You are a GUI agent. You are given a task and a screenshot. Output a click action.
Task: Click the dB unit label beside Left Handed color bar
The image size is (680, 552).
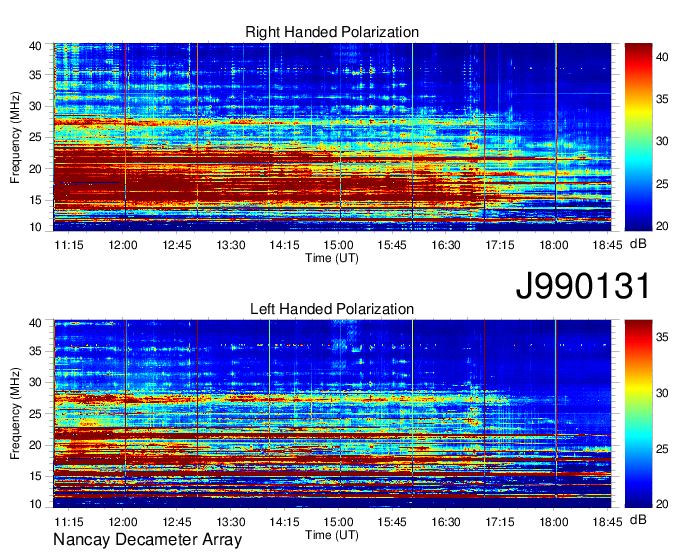(x=638, y=520)
